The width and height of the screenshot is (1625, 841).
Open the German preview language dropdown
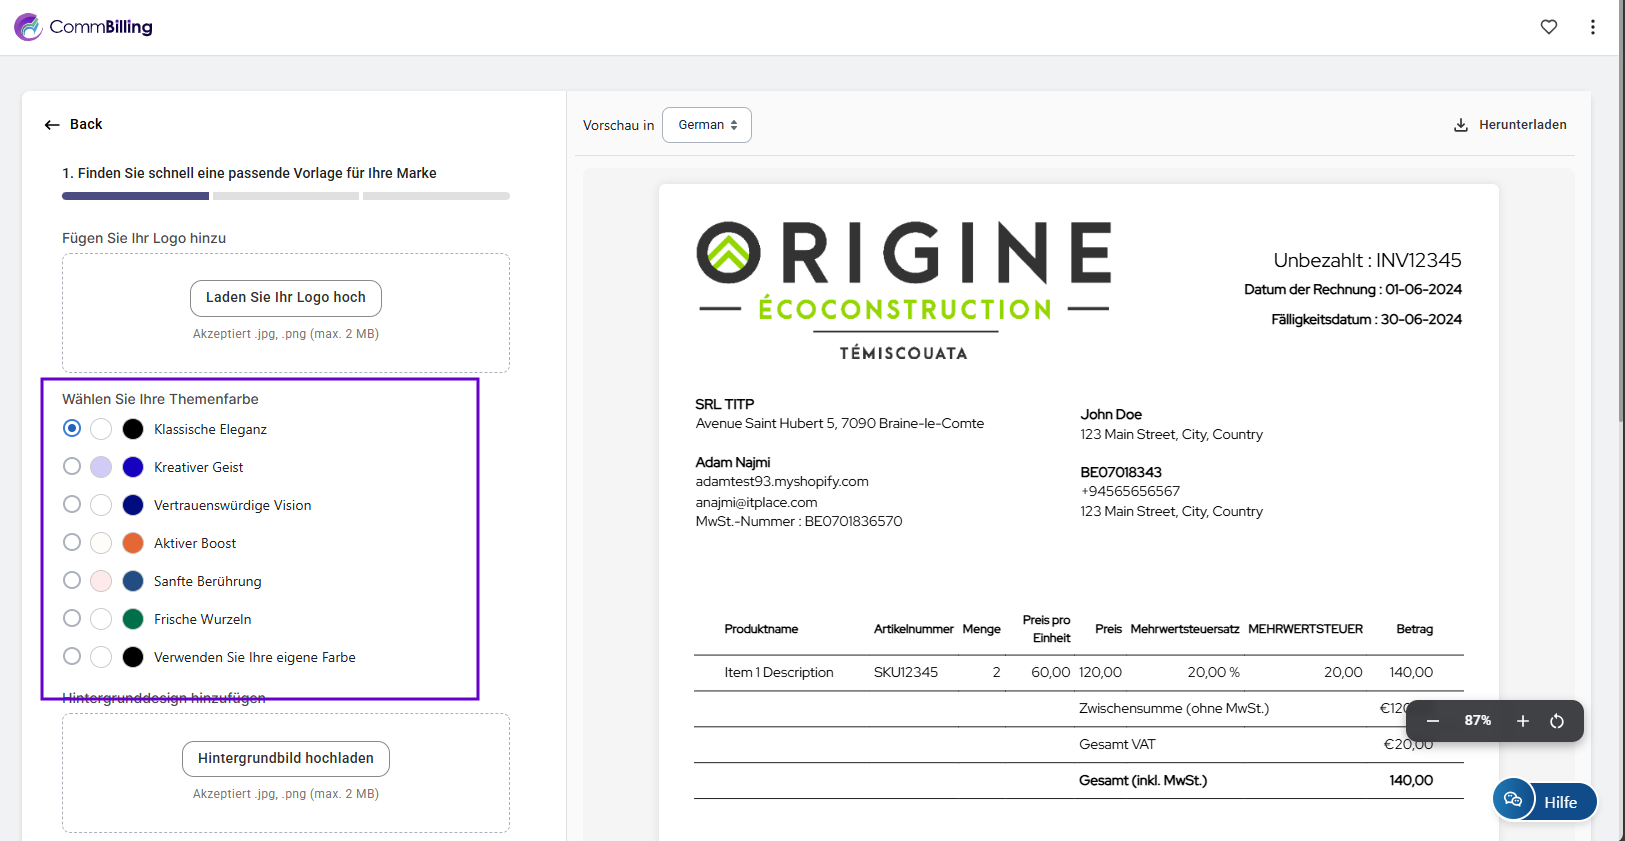pyautogui.click(x=707, y=125)
